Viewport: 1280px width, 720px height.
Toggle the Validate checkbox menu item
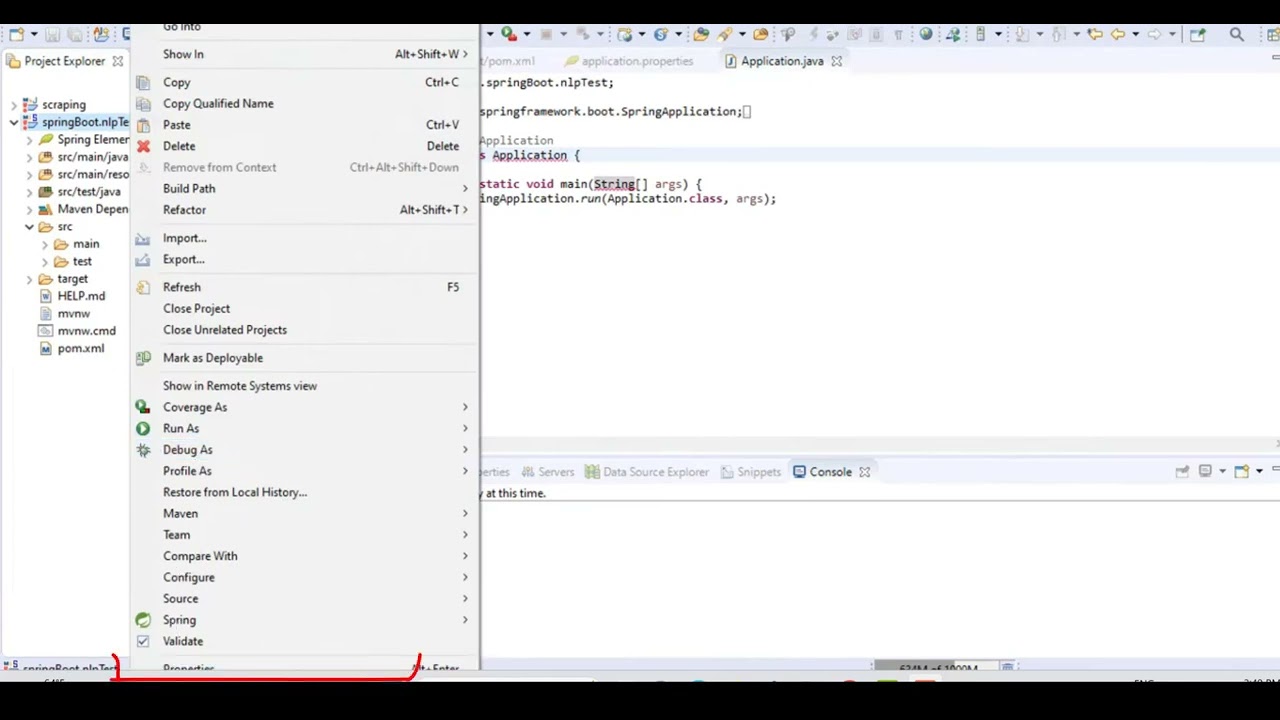click(x=143, y=641)
